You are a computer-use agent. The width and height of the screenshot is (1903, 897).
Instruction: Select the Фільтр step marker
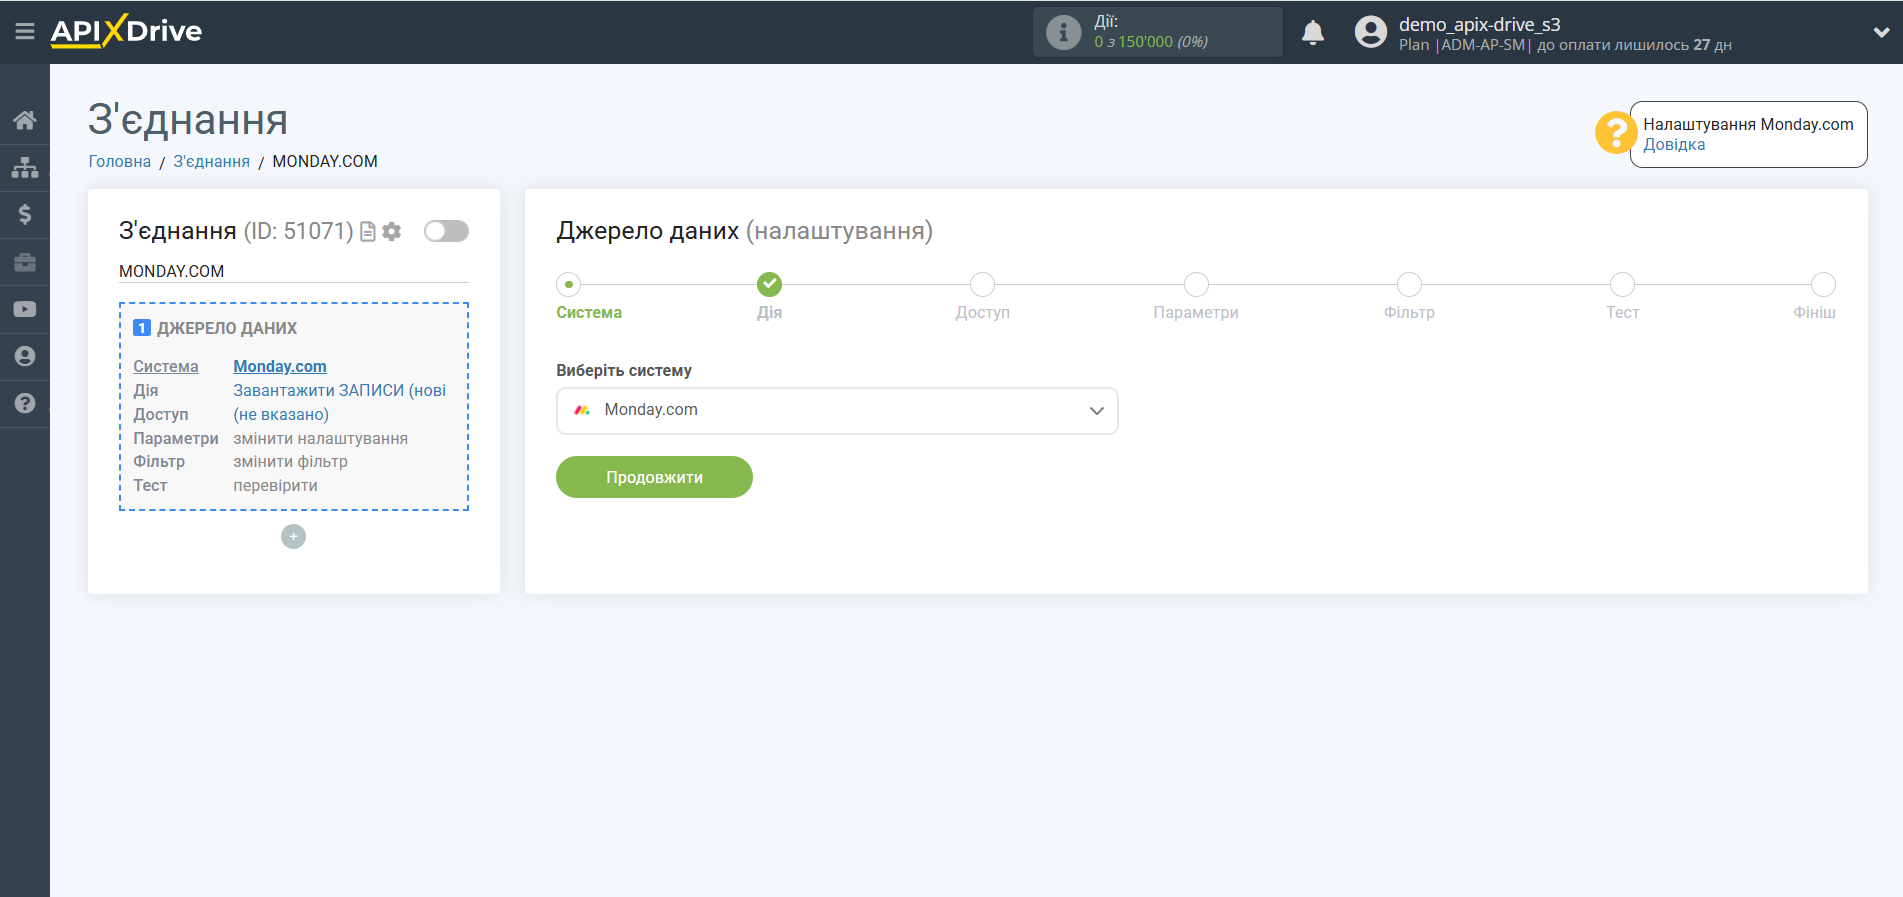click(x=1409, y=285)
